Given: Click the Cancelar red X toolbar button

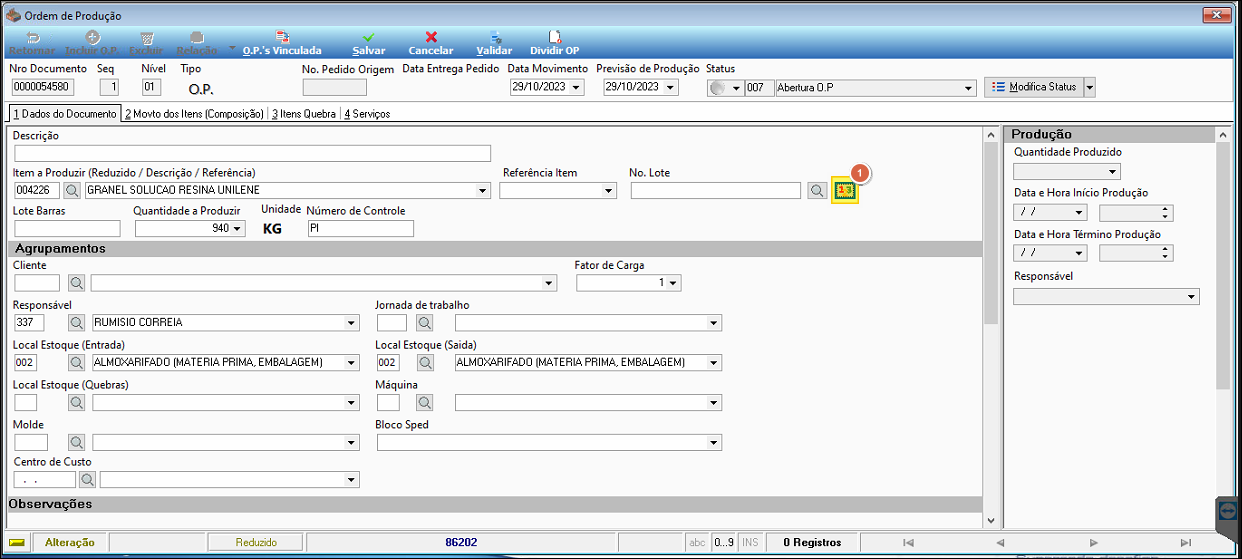Looking at the screenshot, I should pyautogui.click(x=431, y=43).
